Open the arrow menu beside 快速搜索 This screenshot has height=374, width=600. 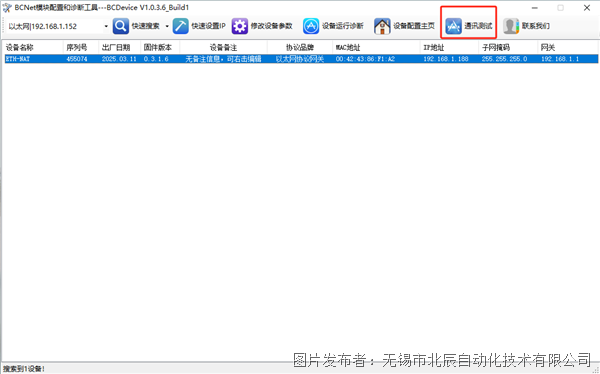[x=167, y=26]
